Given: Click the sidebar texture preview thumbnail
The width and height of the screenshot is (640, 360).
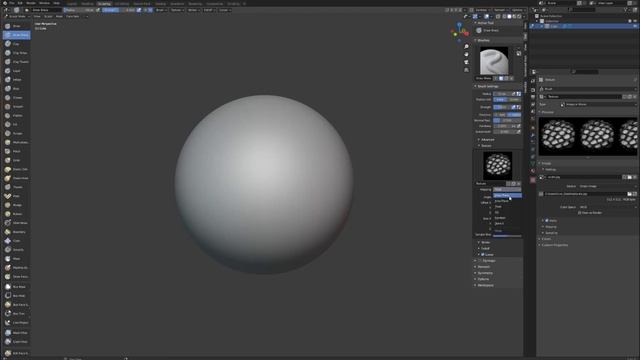Looking at the screenshot, I should (498, 166).
